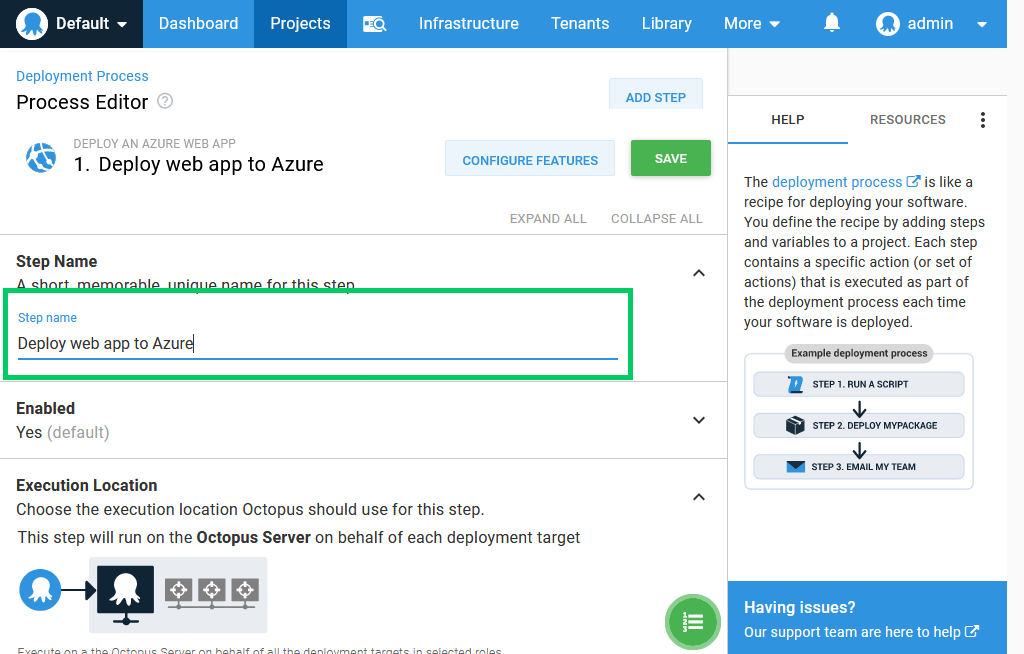This screenshot has width=1024, height=654.
Task: Open the Default space switcher
Action: (x=71, y=24)
